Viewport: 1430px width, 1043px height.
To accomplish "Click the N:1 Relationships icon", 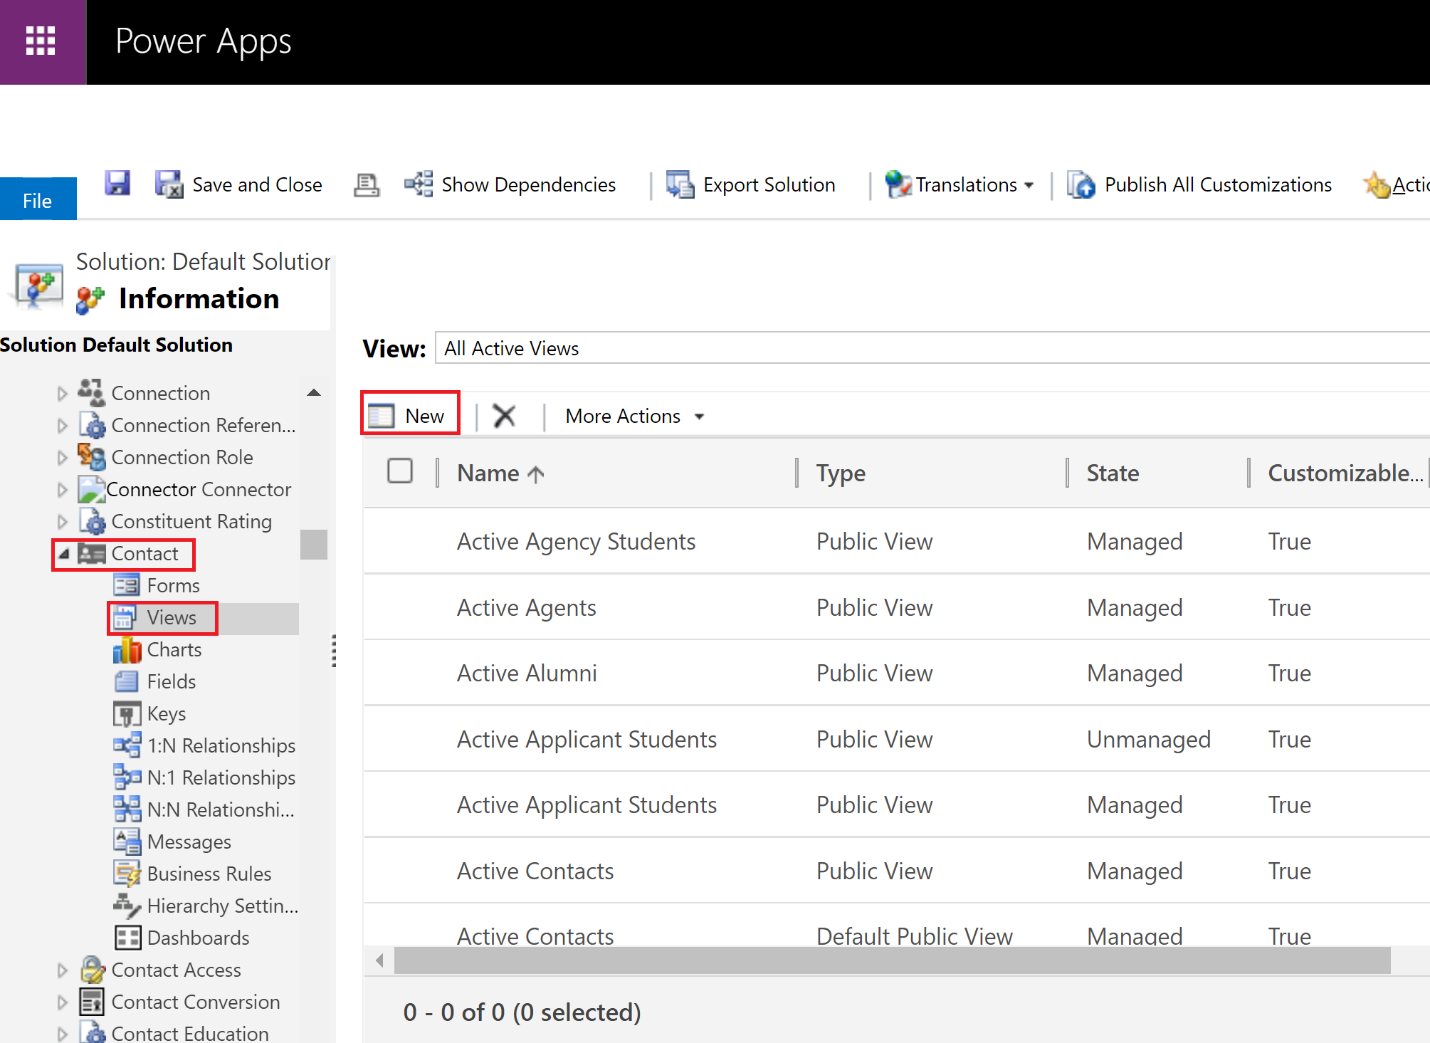I will (127, 777).
